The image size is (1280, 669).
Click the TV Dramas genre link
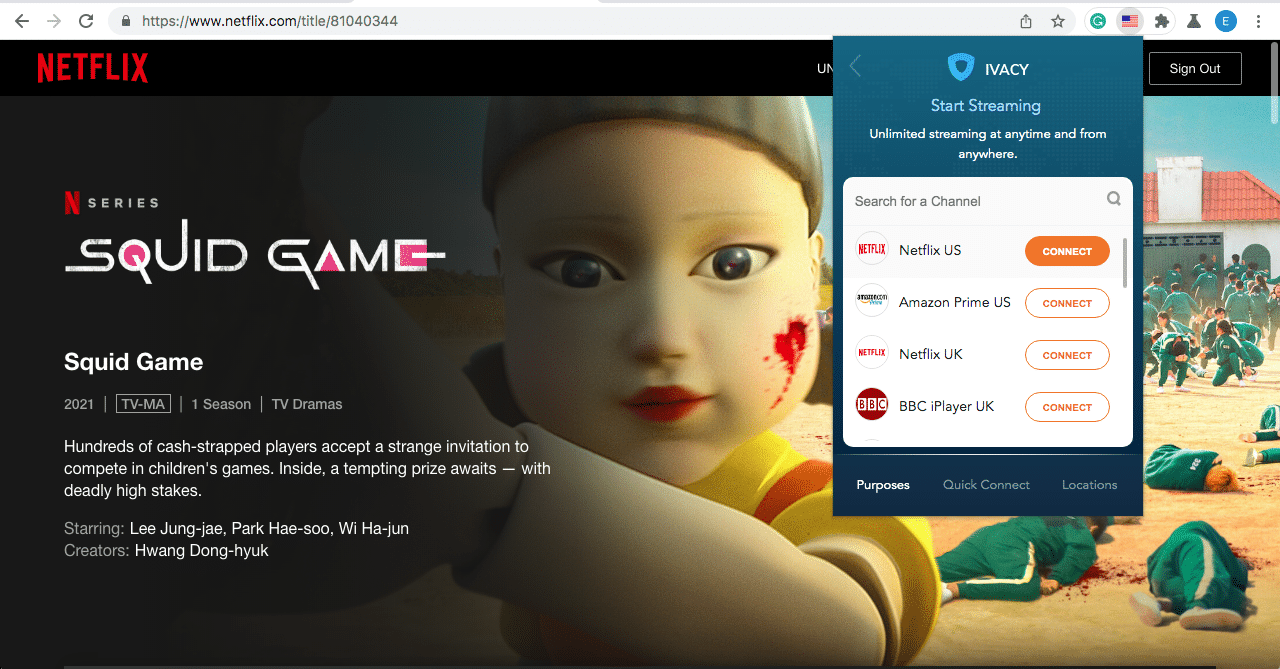coord(307,404)
